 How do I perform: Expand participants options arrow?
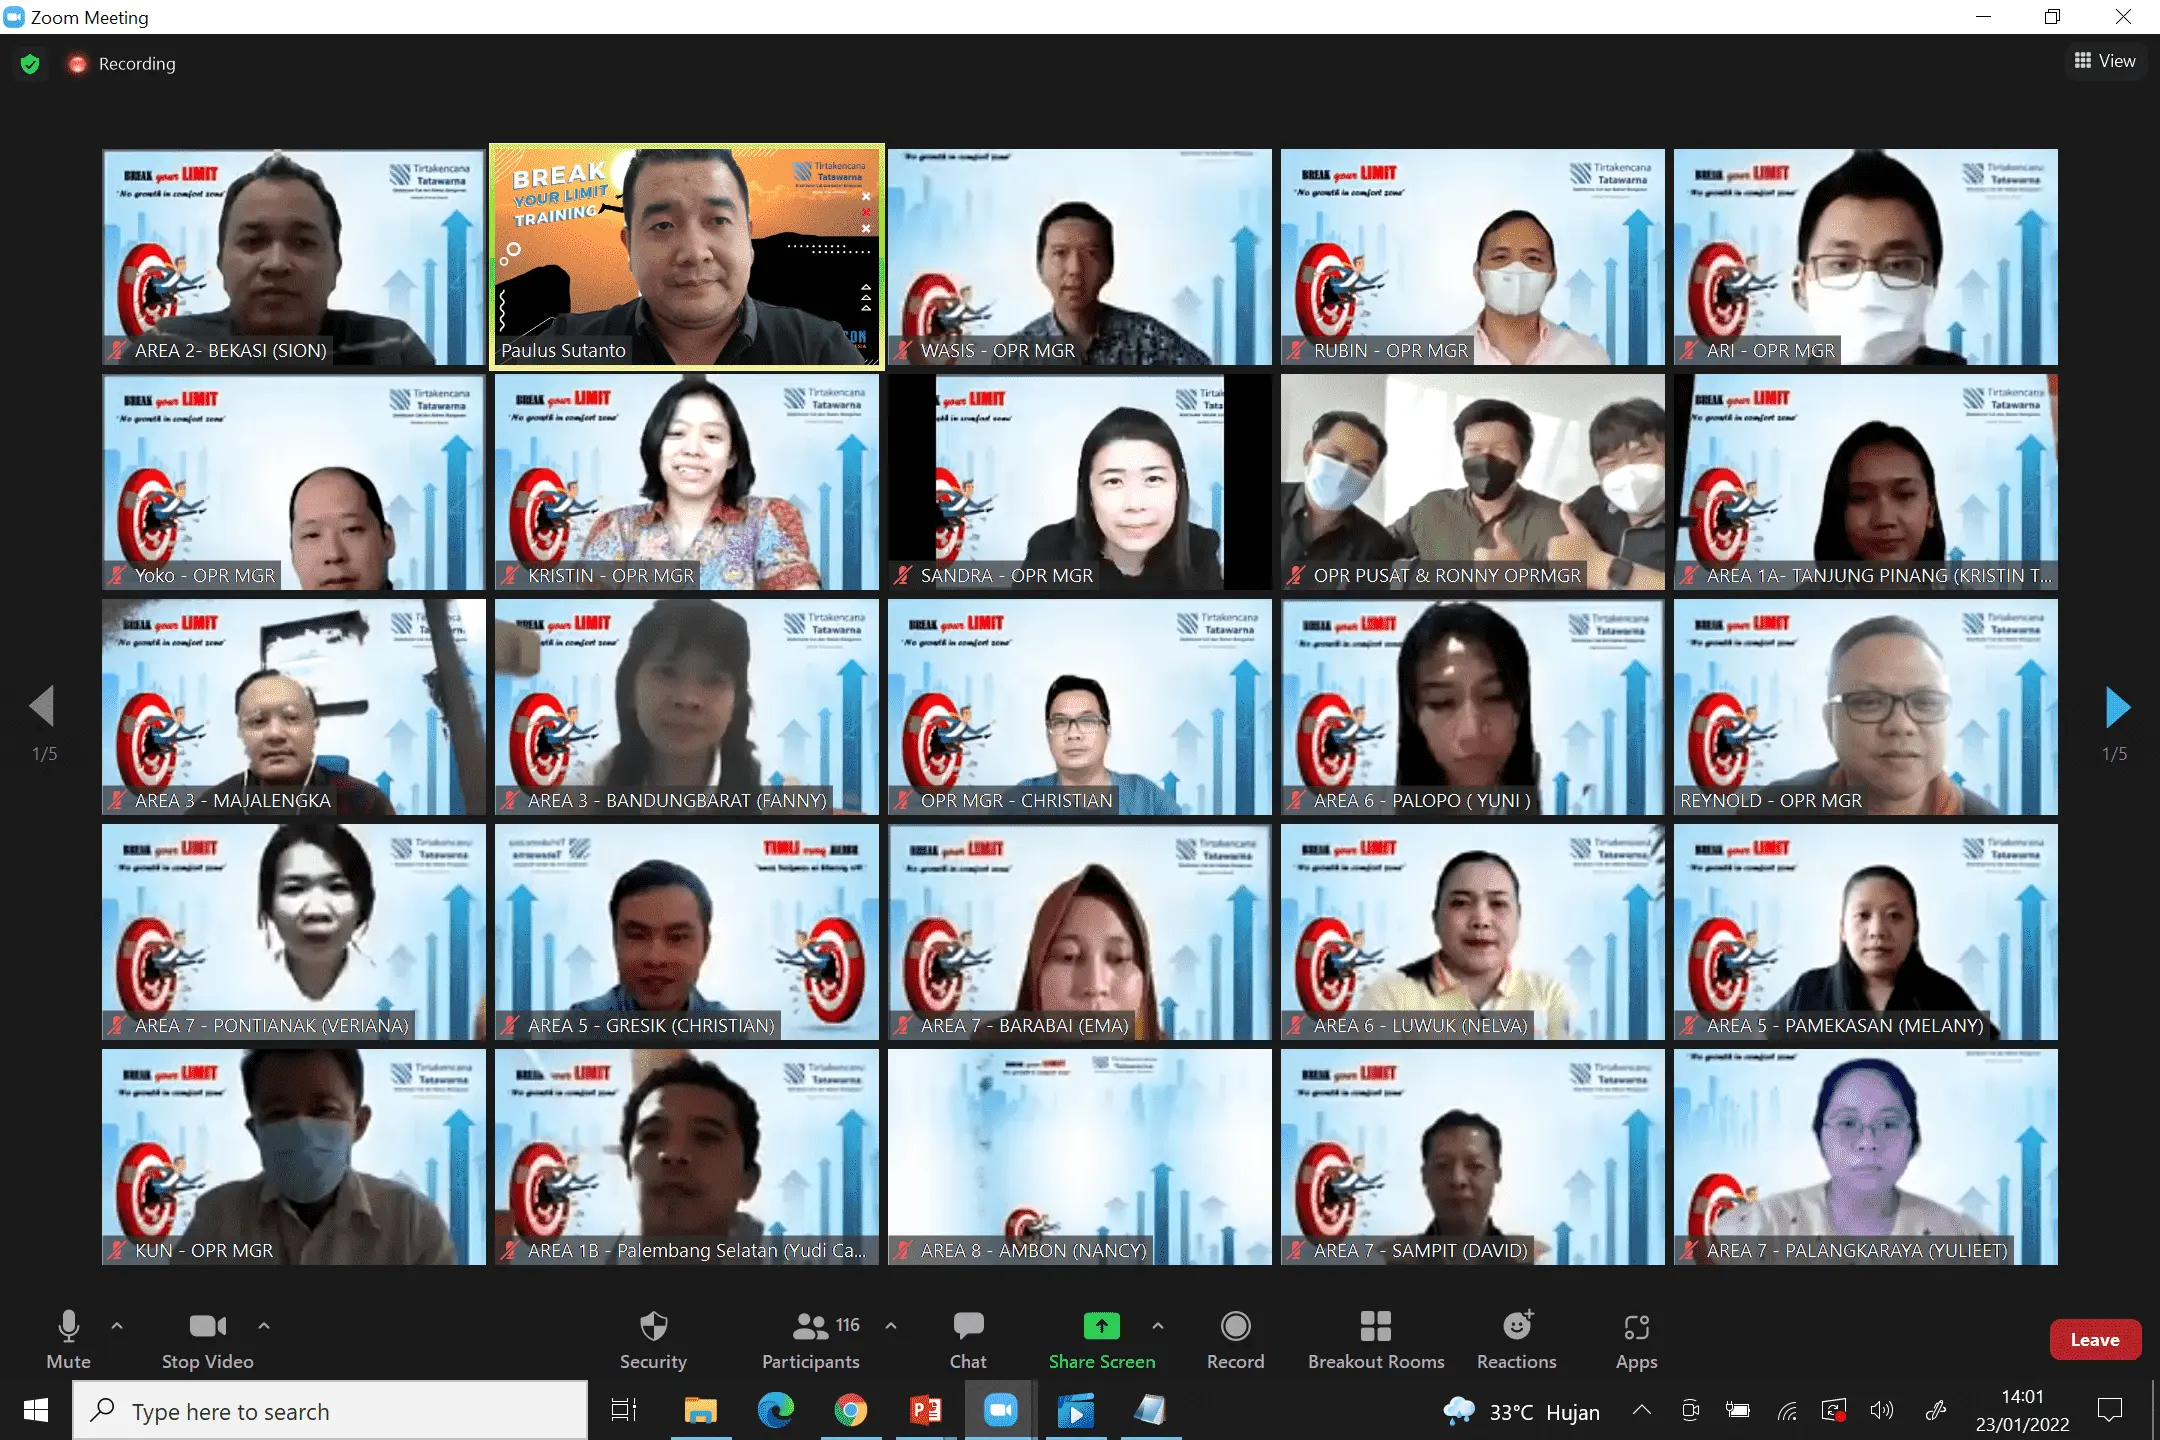pyautogui.click(x=891, y=1326)
